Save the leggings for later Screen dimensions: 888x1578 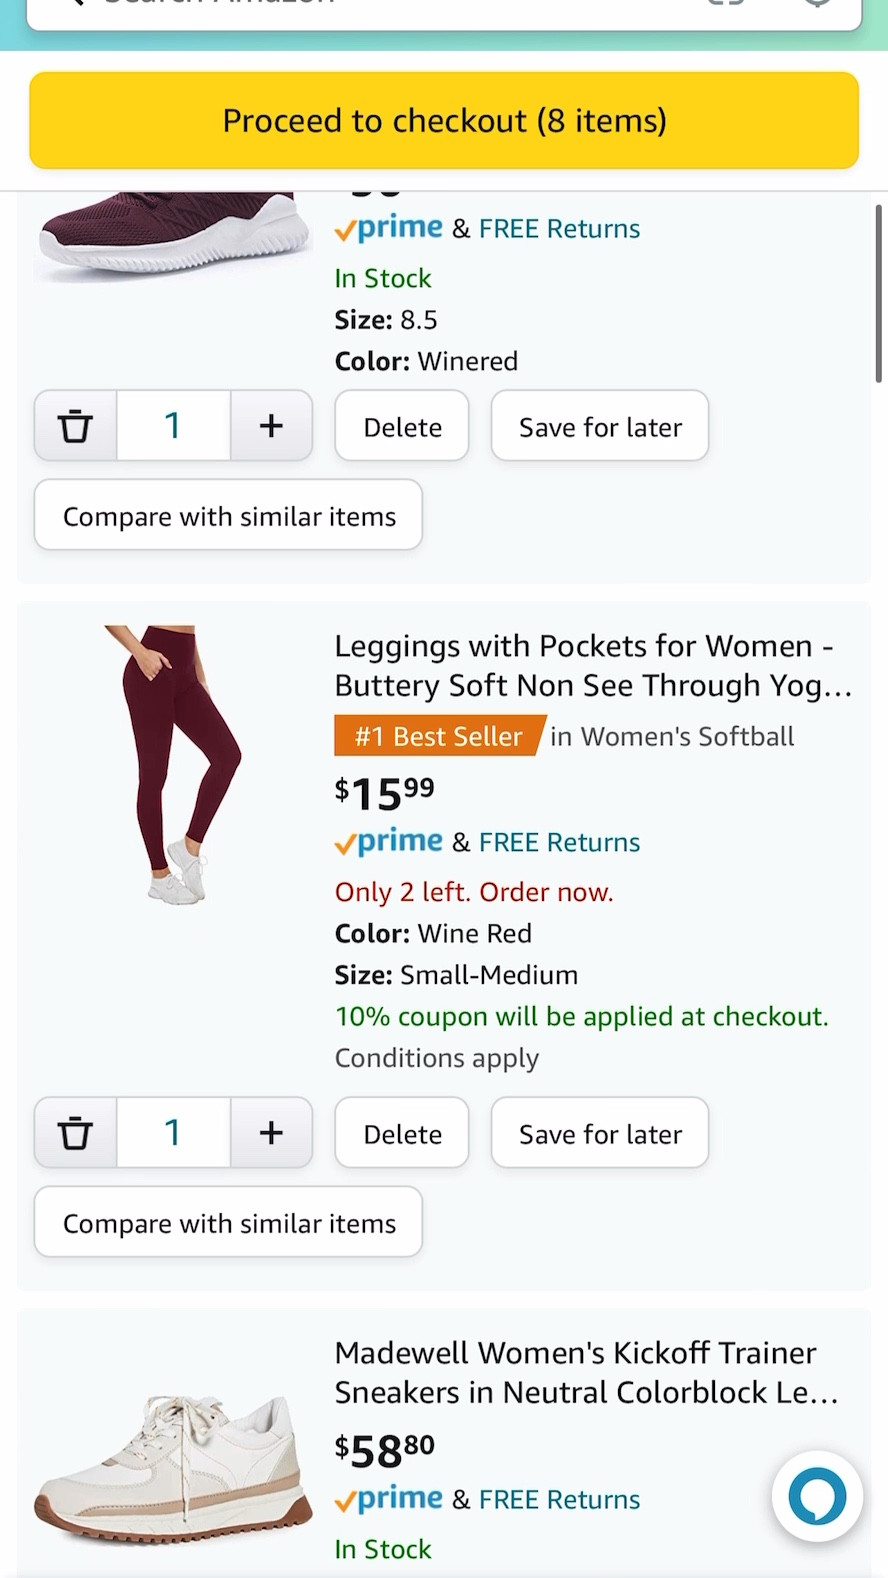[x=599, y=1132]
